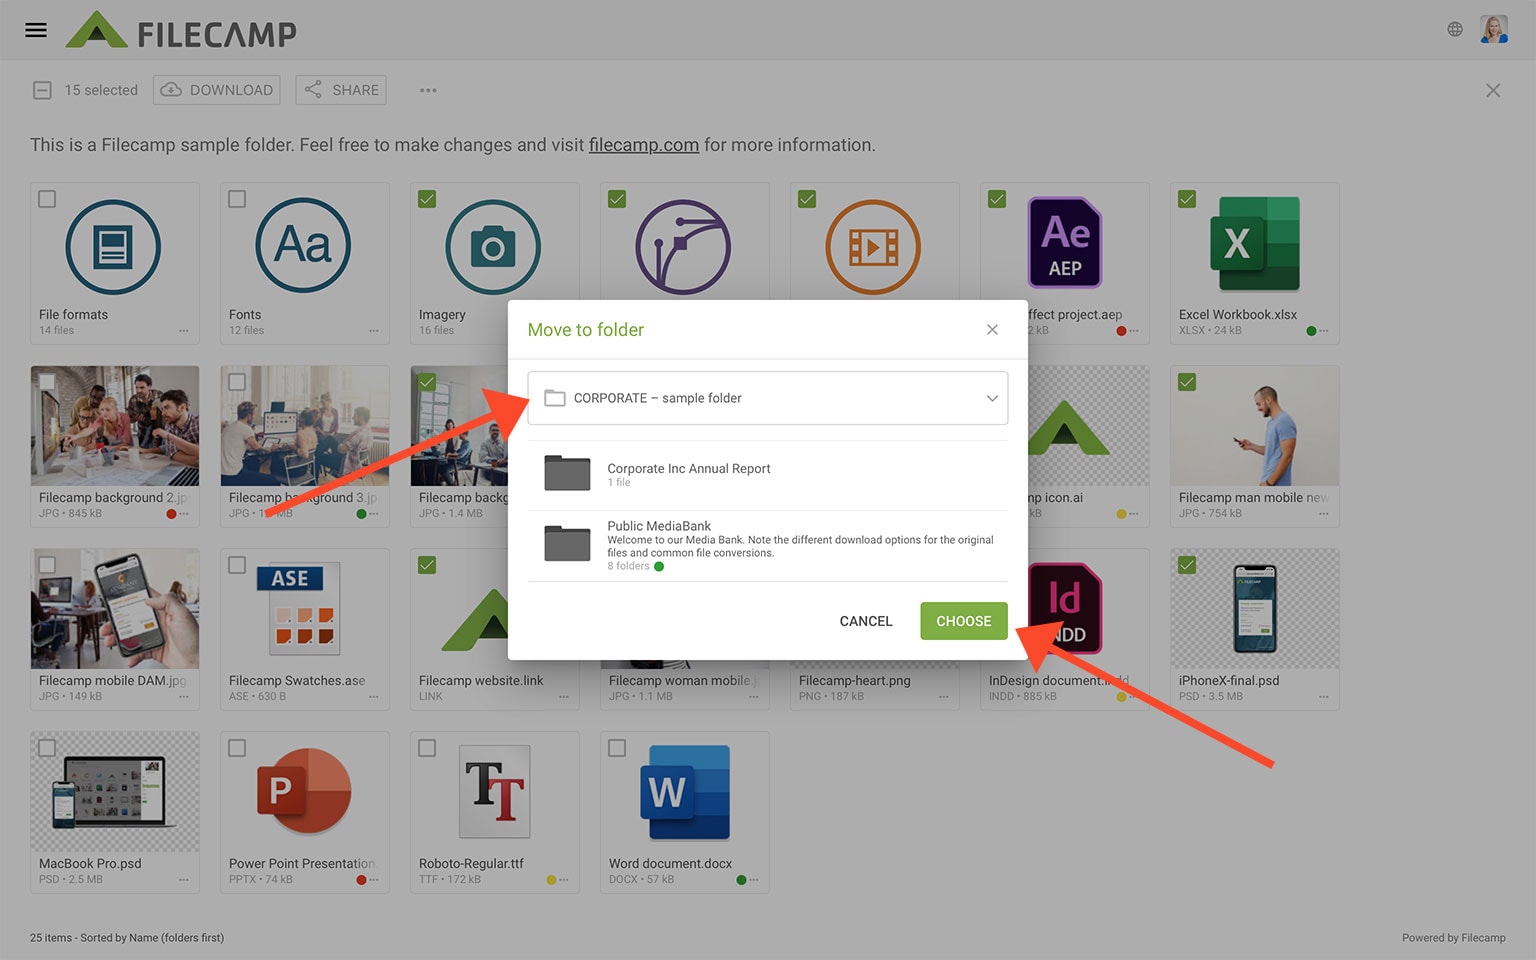
Task: Choose the Public MediaBank folder
Action: (x=768, y=545)
